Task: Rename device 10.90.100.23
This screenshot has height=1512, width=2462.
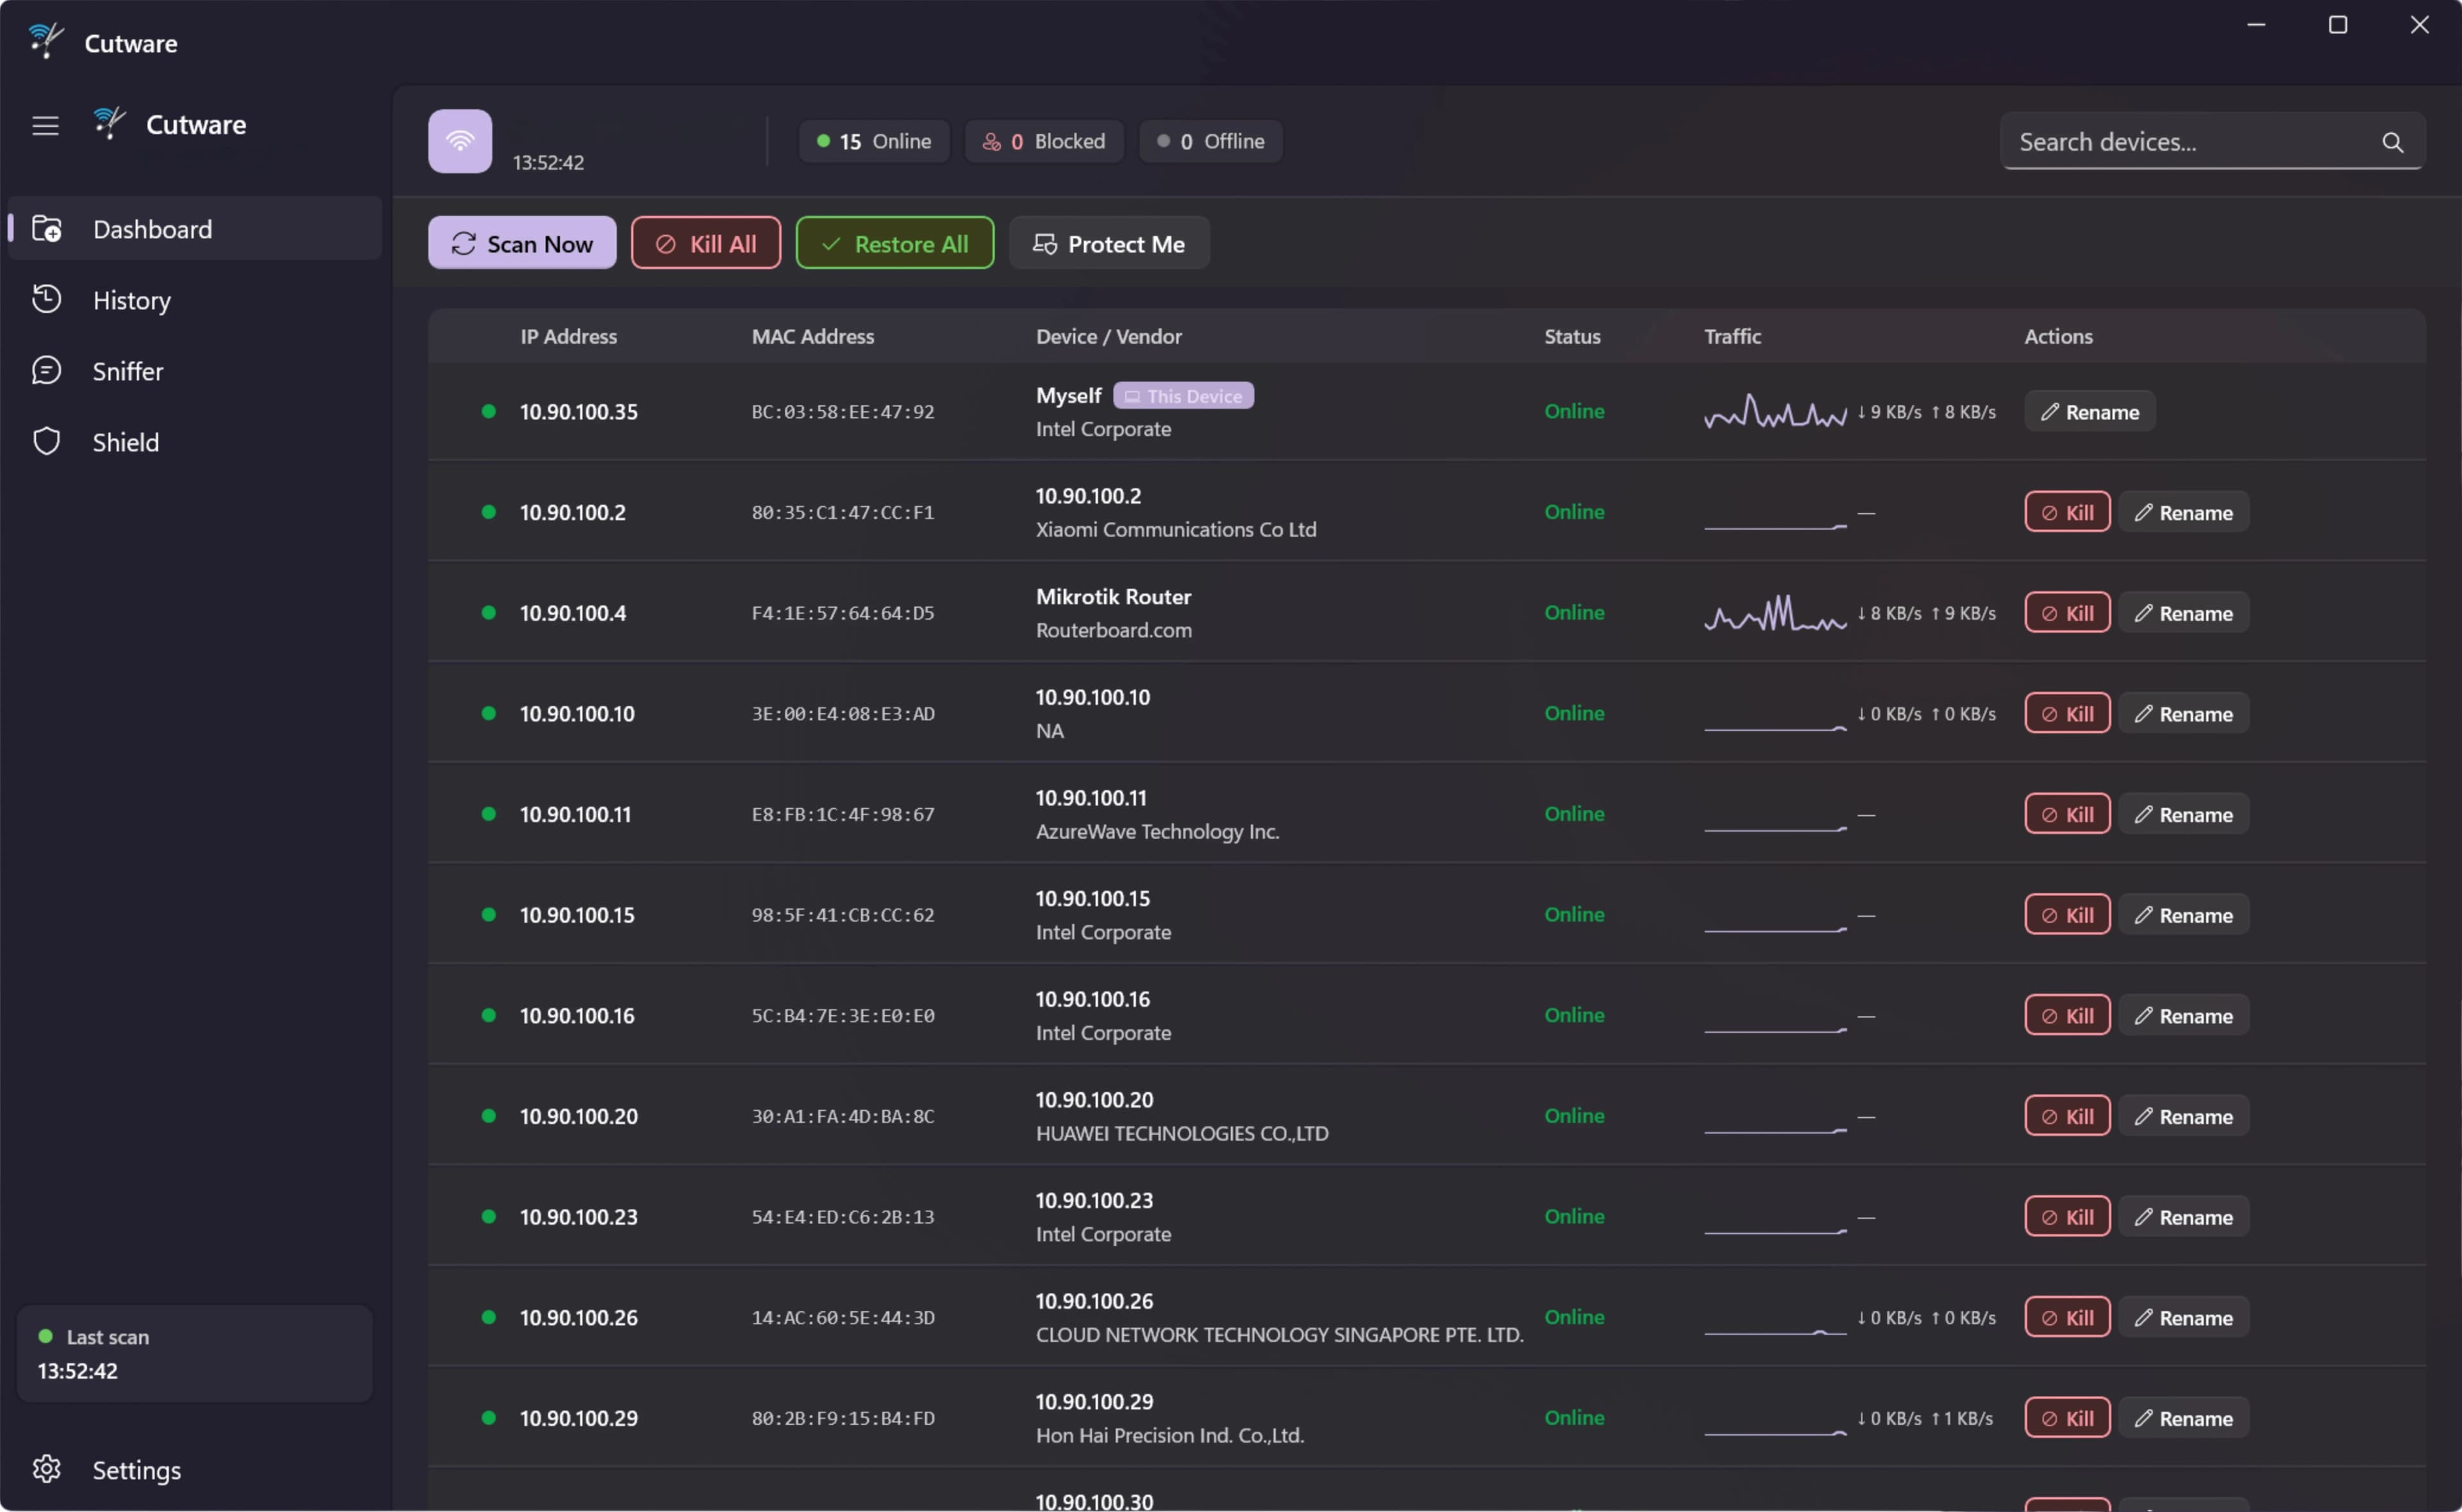Action: coord(2184,1217)
